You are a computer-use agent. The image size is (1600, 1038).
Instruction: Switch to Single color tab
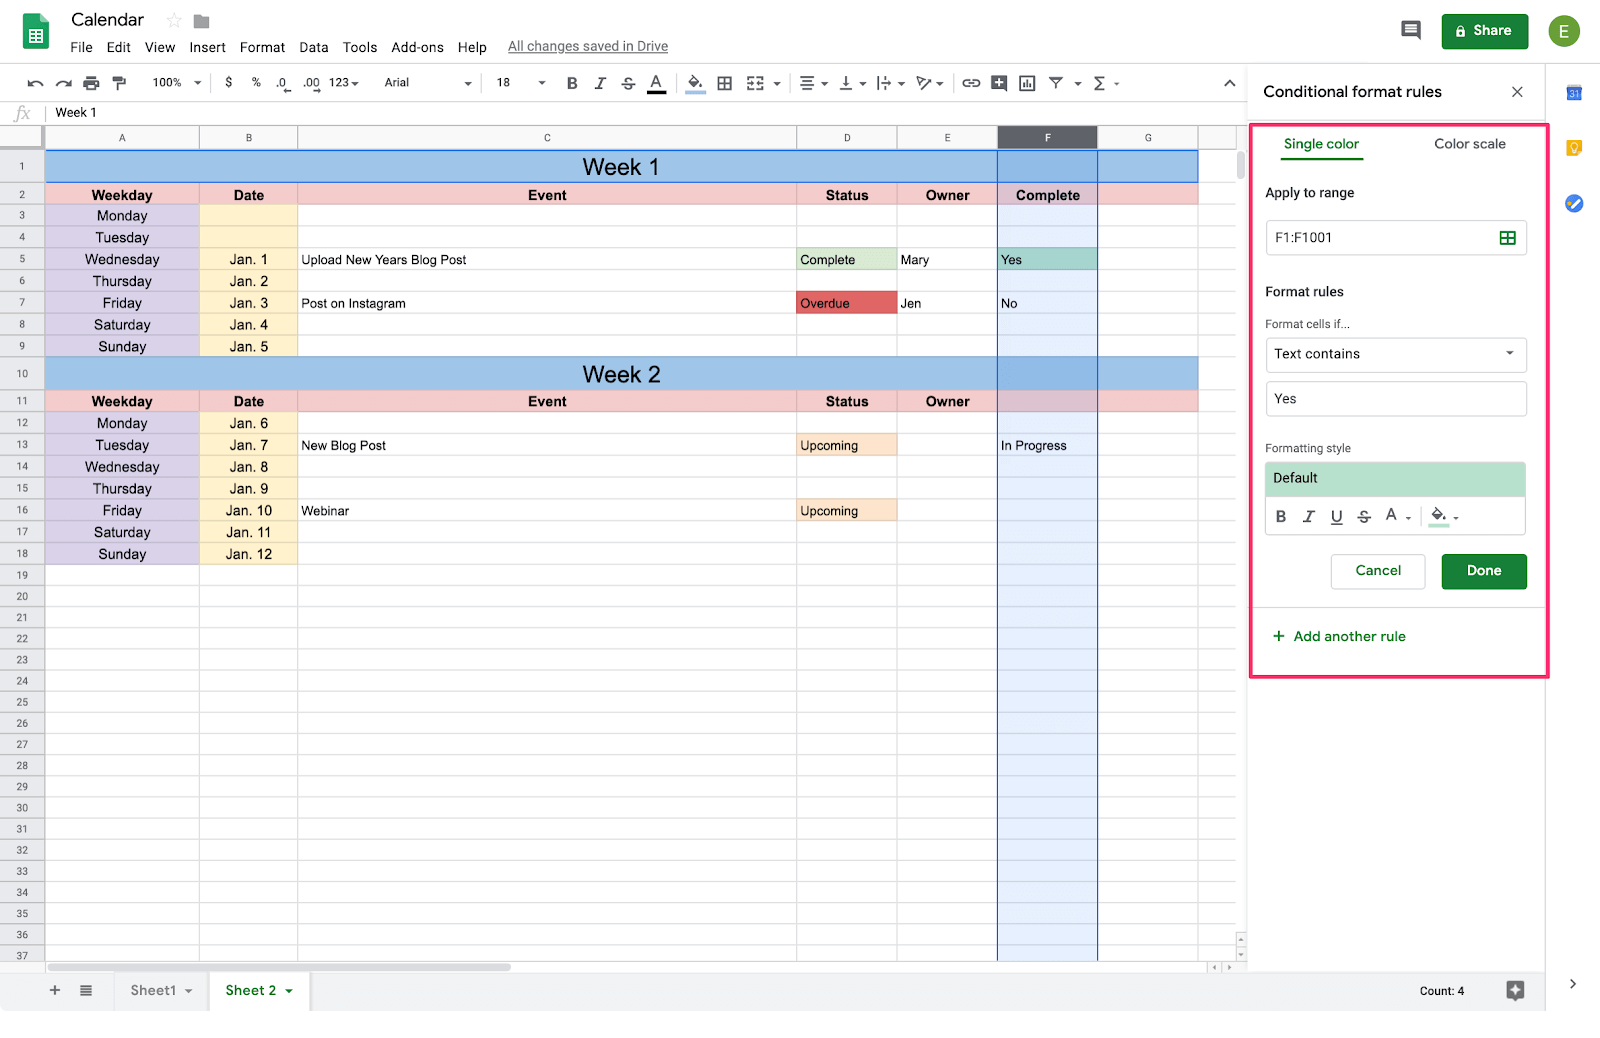pos(1321,144)
